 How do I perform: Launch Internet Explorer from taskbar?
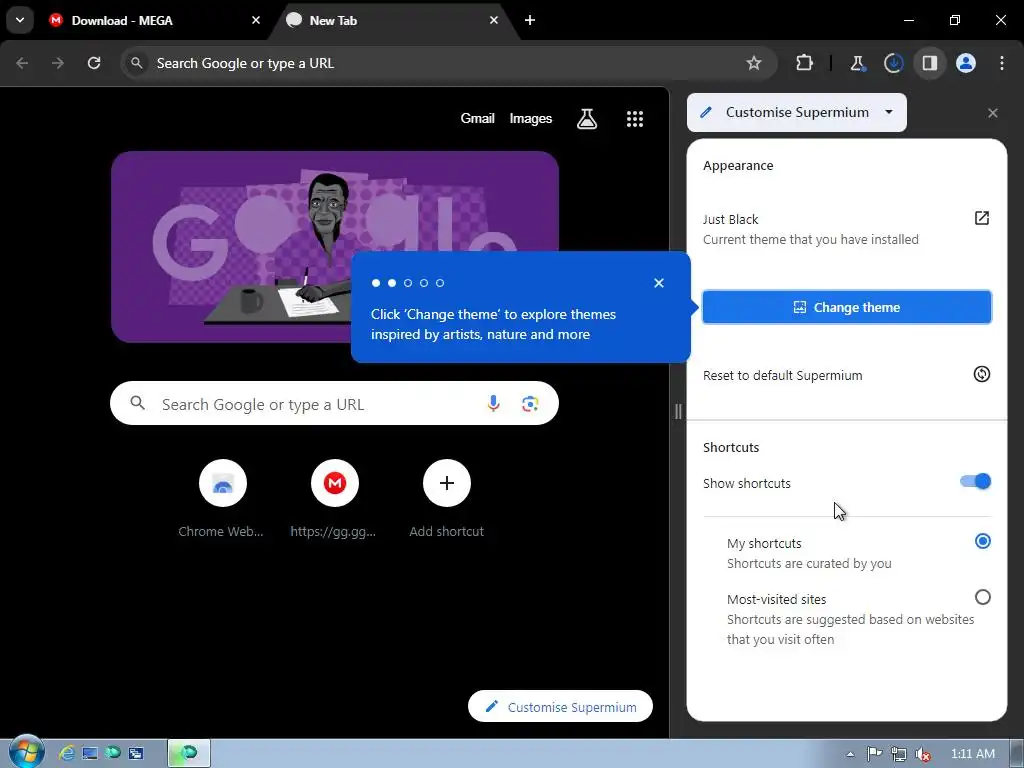pos(67,754)
